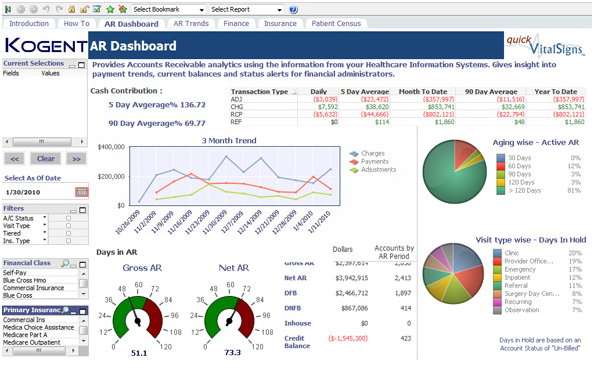Click the 1/30/2010 as-of date field
Image resolution: width=600 pixels, height=381 pixels.
click(39, 192)
